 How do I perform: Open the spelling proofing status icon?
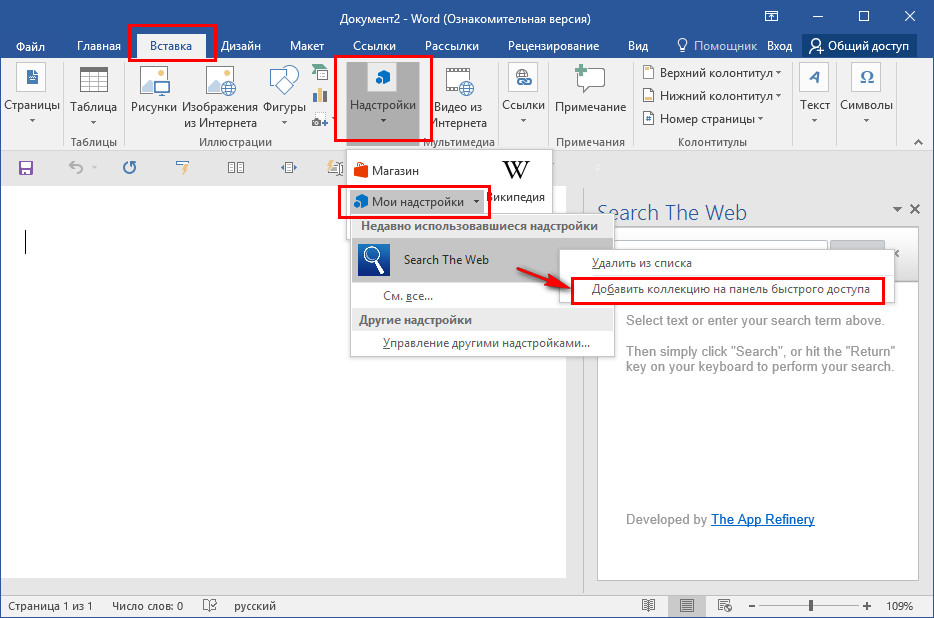(210, 605)
